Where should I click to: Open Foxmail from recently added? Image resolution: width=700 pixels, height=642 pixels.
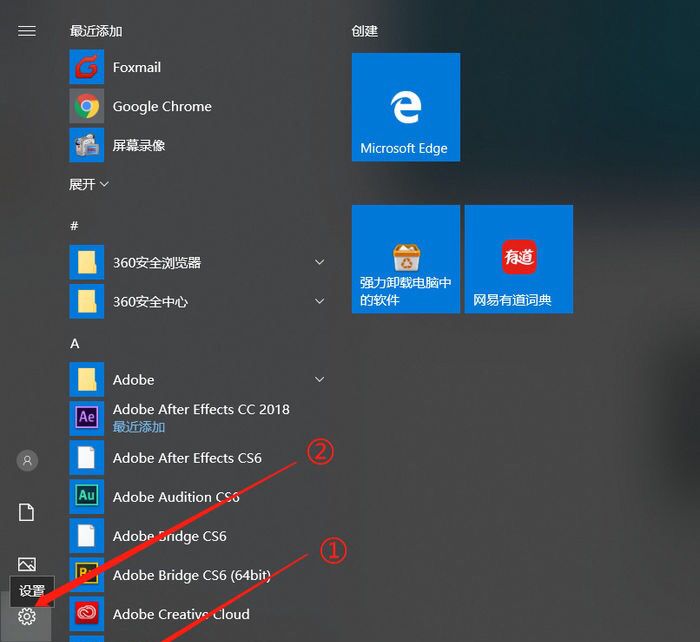tap(87, 67)
